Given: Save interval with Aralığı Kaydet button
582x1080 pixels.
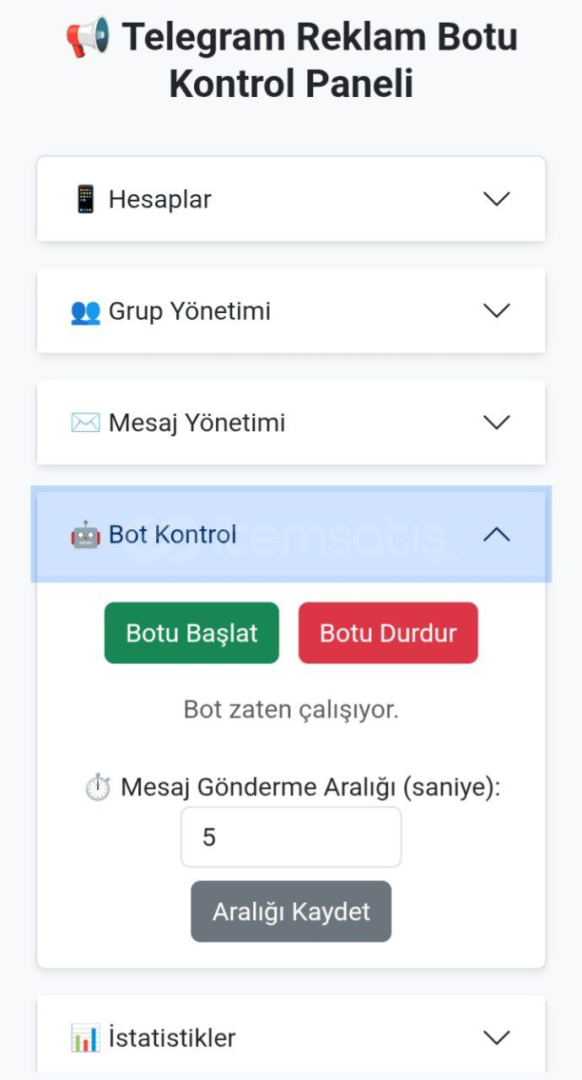Looking at the screenshot, I should [291, 911].
